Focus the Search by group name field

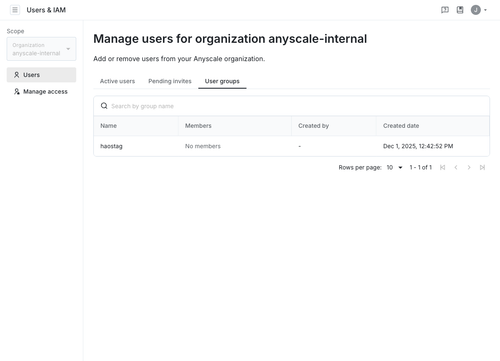point(292,106)
